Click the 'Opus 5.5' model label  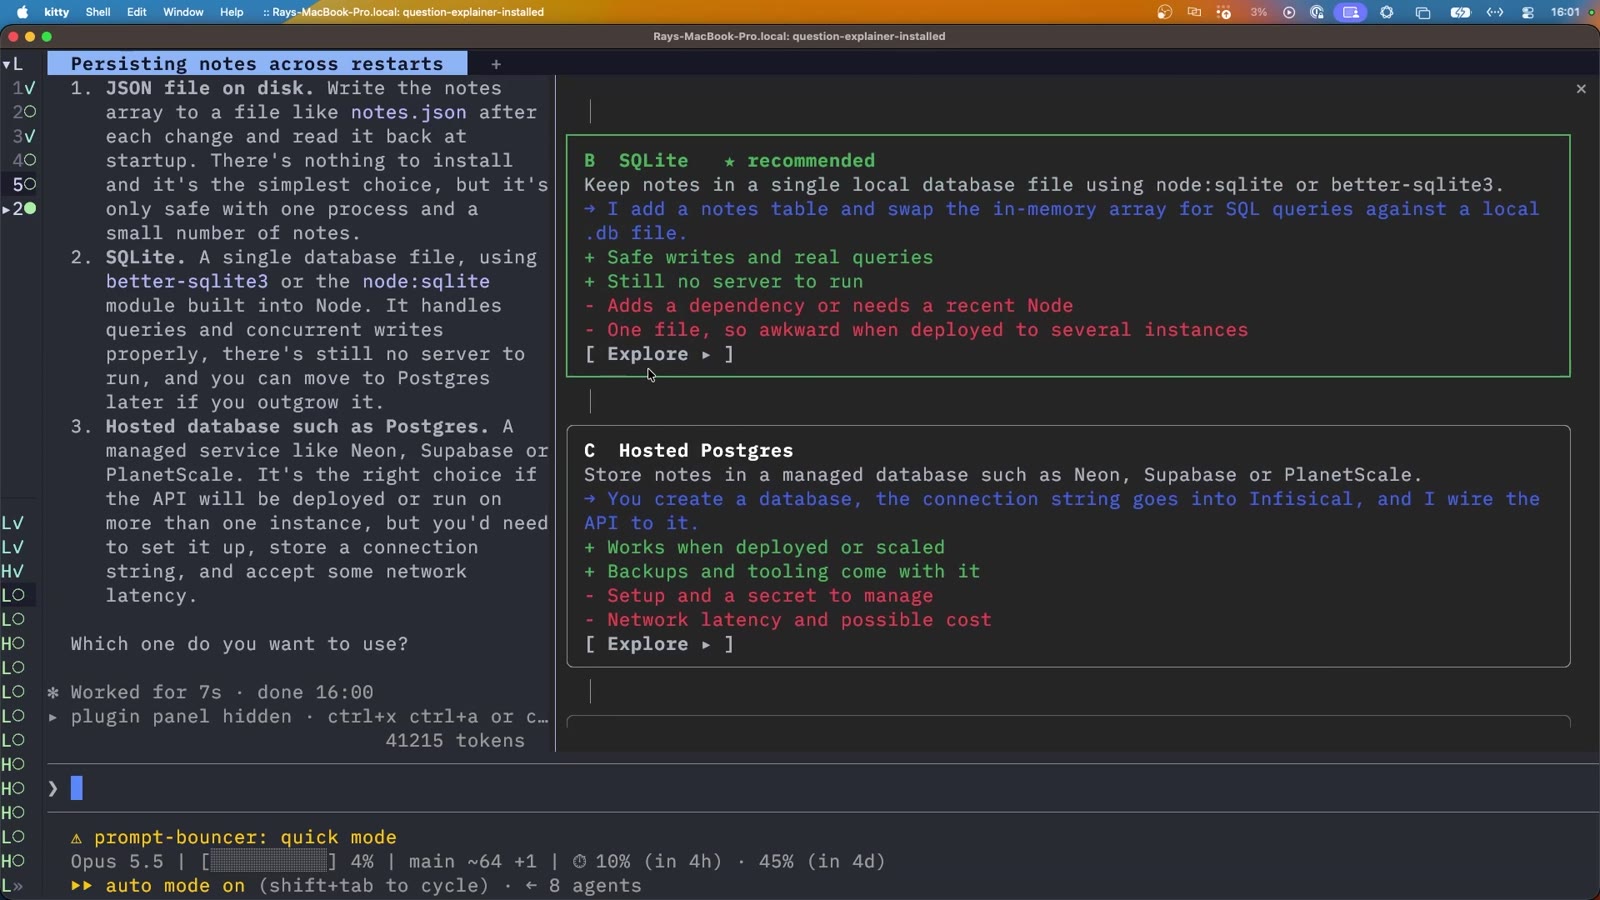[117, 861]
